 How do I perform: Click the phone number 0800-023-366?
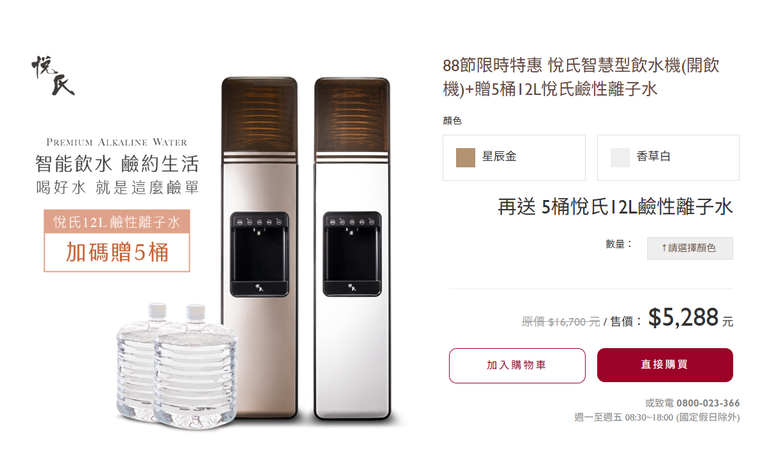tap(708, 403)
